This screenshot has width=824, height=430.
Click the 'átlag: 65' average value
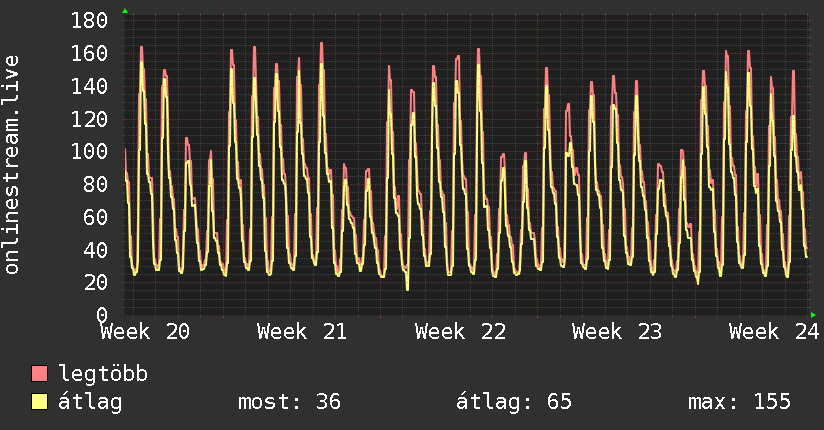(x=514, y=402)
